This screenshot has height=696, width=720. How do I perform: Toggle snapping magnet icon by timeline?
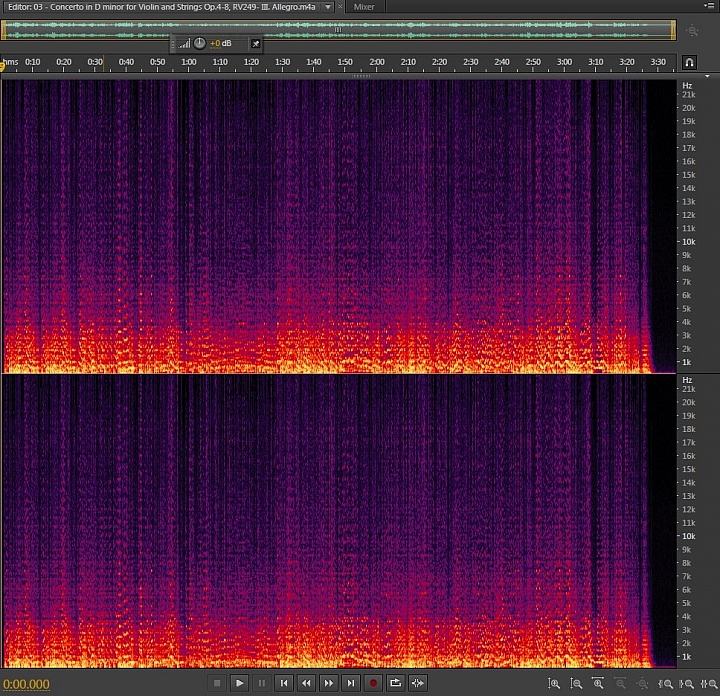pyautogui.click(x=689, y=62)
